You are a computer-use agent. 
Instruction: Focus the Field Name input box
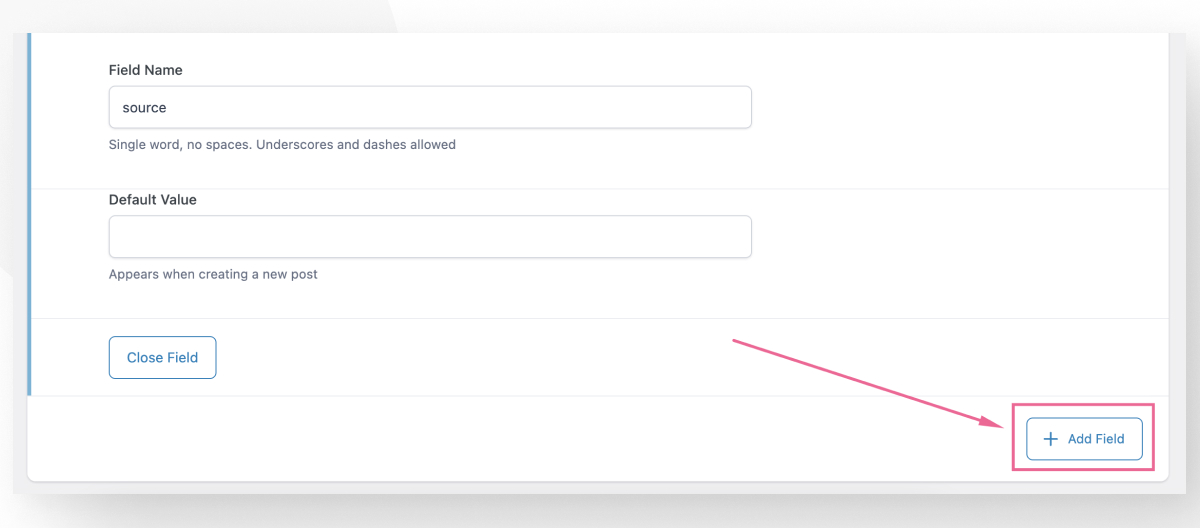[430, 107]
